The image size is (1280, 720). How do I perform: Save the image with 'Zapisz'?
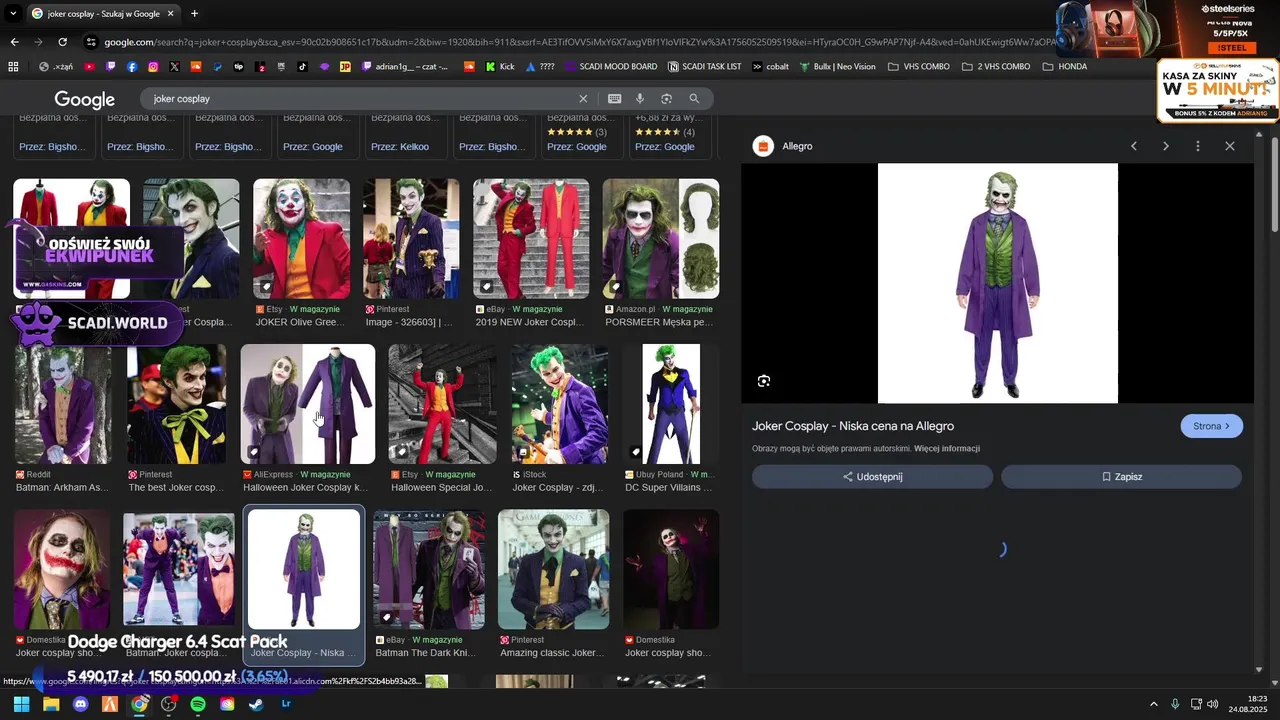1121,477
